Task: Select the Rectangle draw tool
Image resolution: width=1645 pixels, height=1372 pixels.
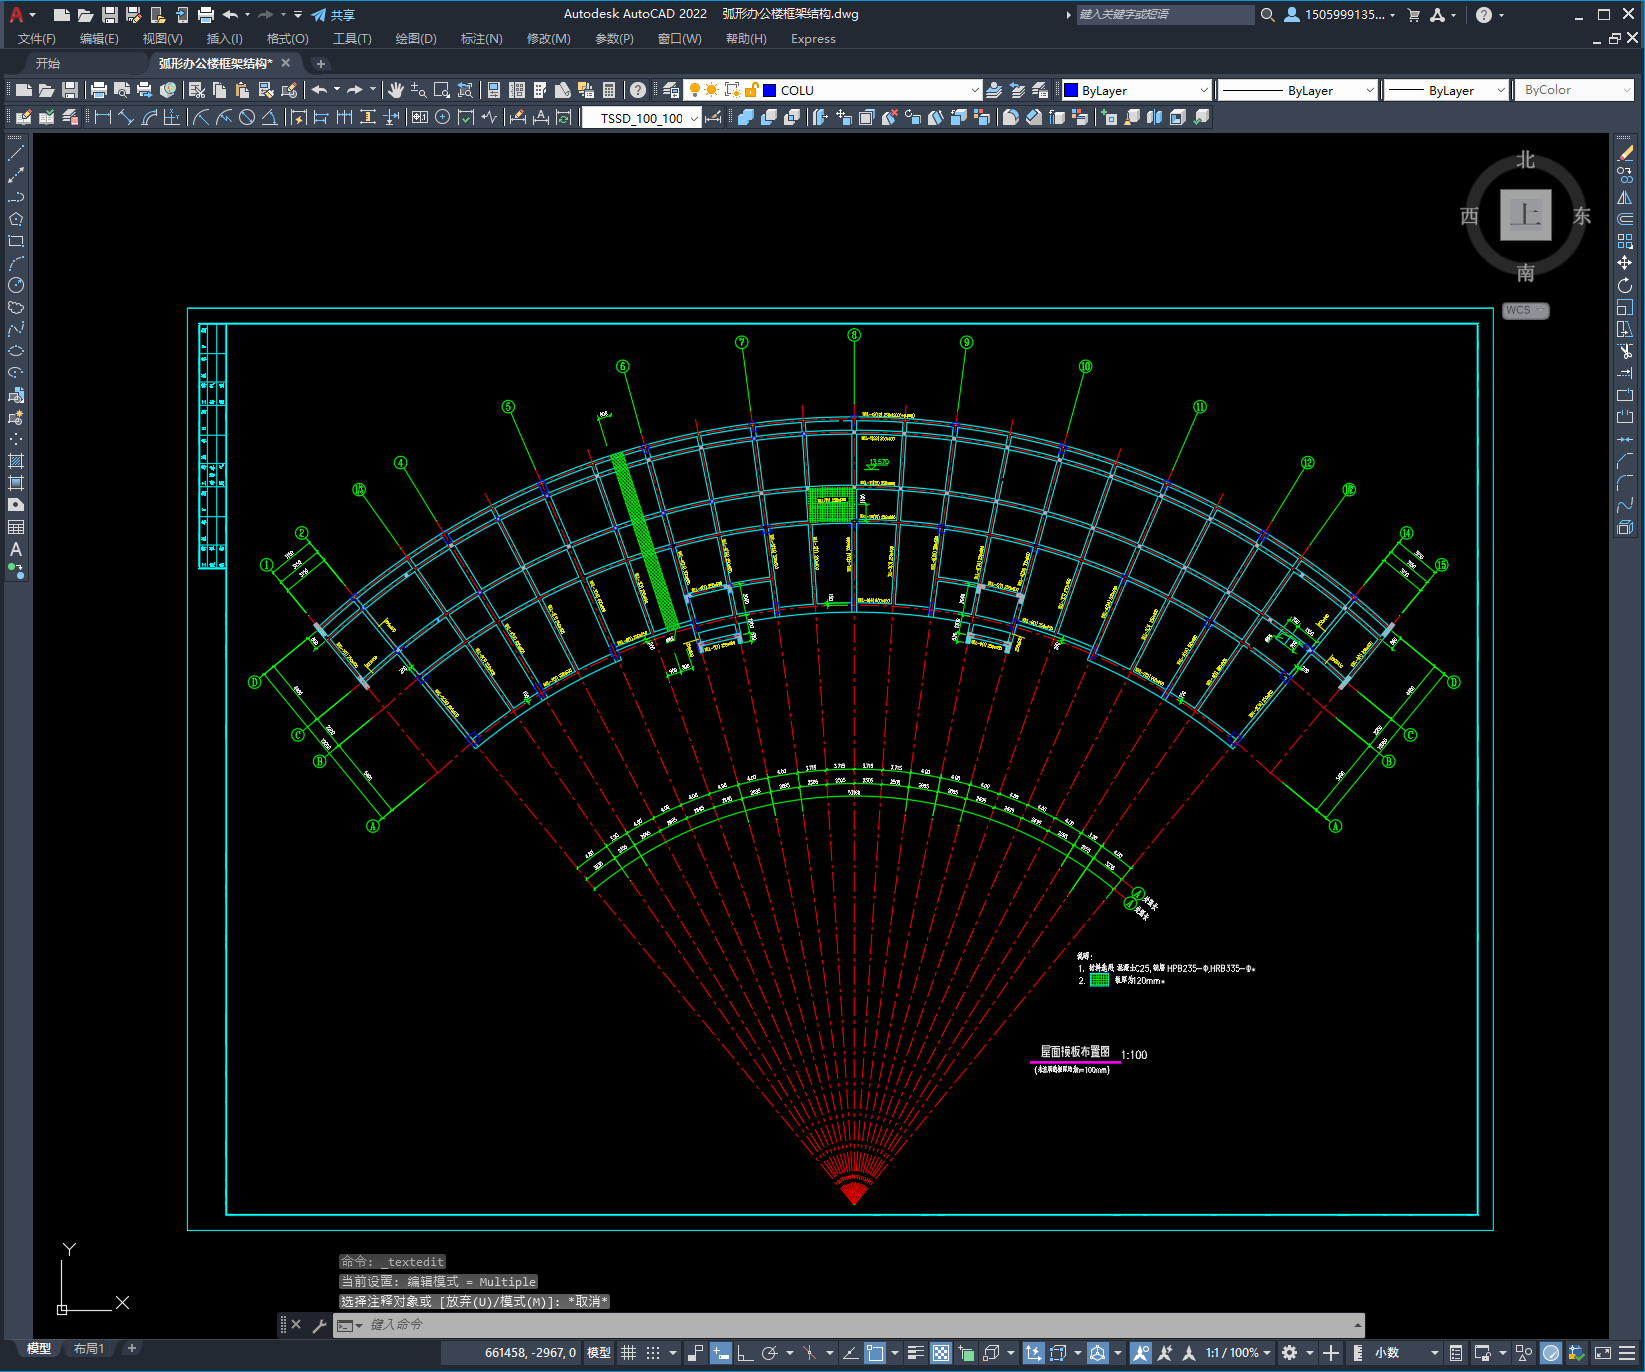Action: (16, 241)
